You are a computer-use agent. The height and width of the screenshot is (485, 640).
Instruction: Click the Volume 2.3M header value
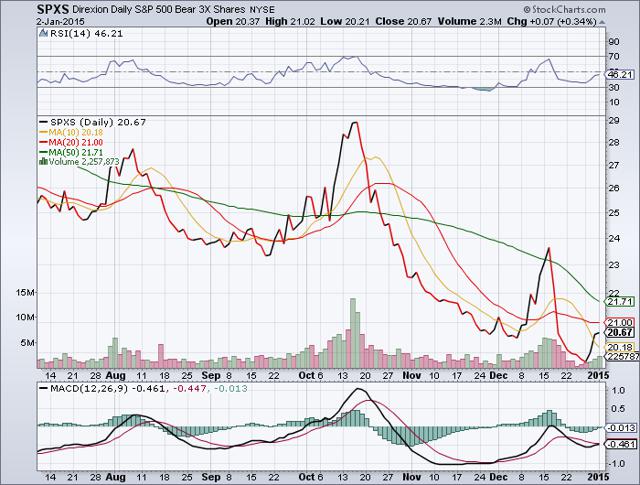pyautogui.click(x=469, y=21)
